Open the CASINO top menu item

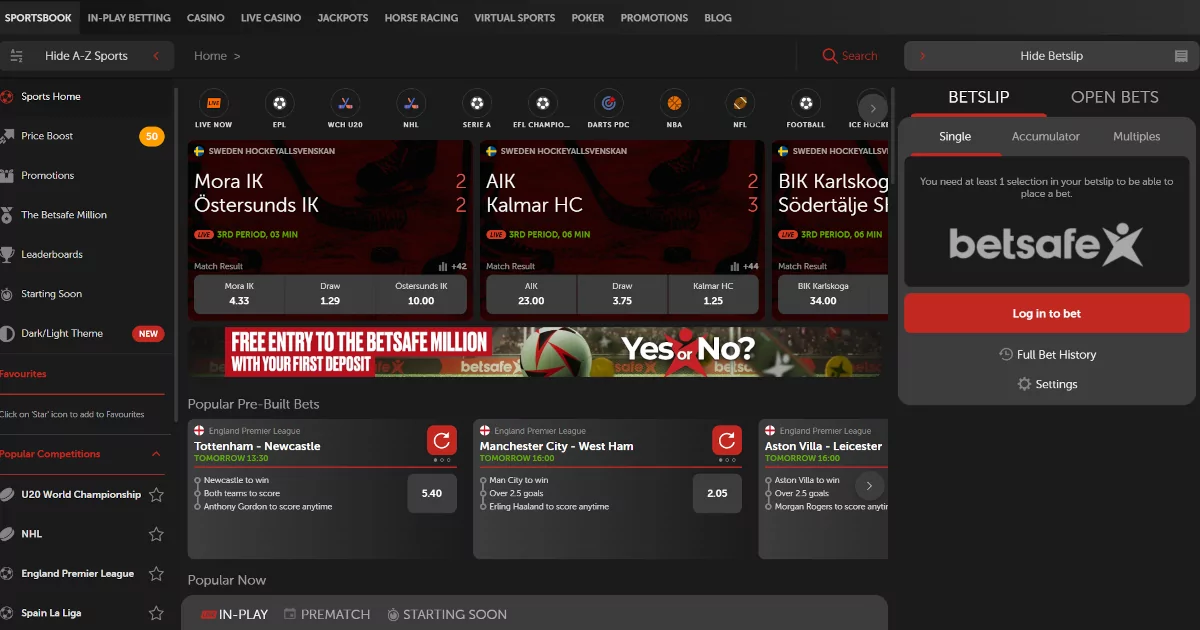(206, 18)
